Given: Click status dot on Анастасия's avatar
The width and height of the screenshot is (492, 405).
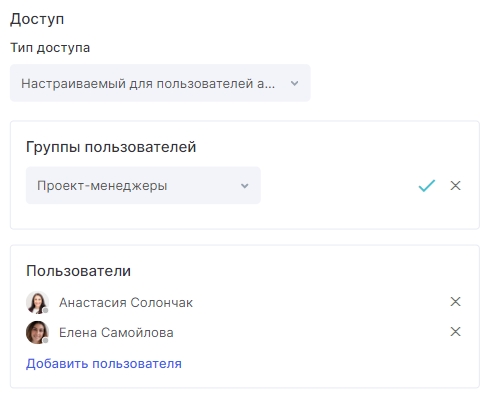Looking at the screenshot, I should (46, 311).
